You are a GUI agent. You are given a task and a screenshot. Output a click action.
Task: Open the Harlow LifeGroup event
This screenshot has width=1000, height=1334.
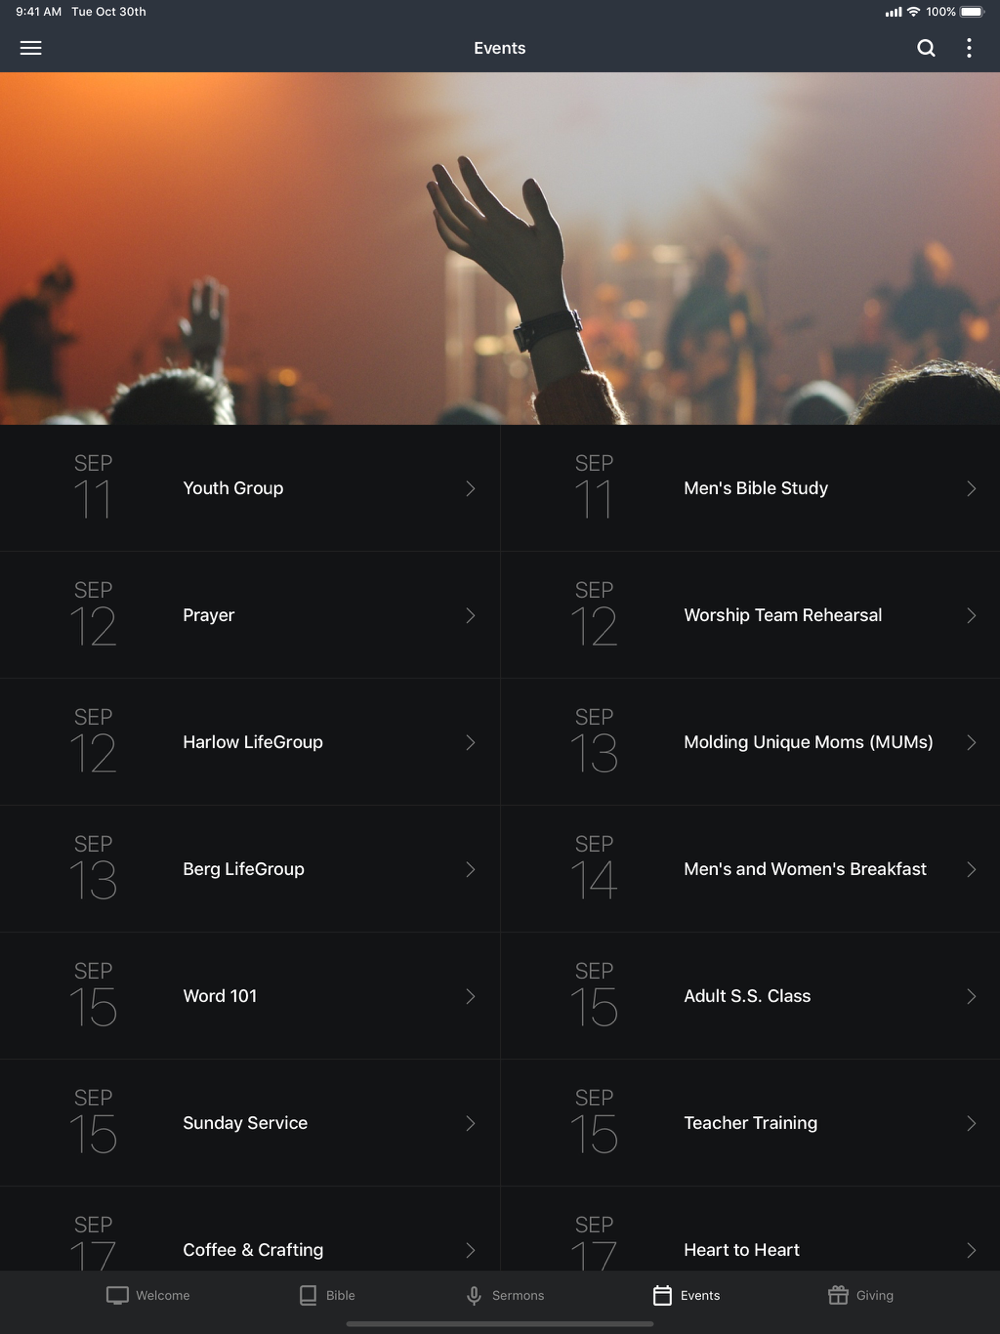coord(250,742)
